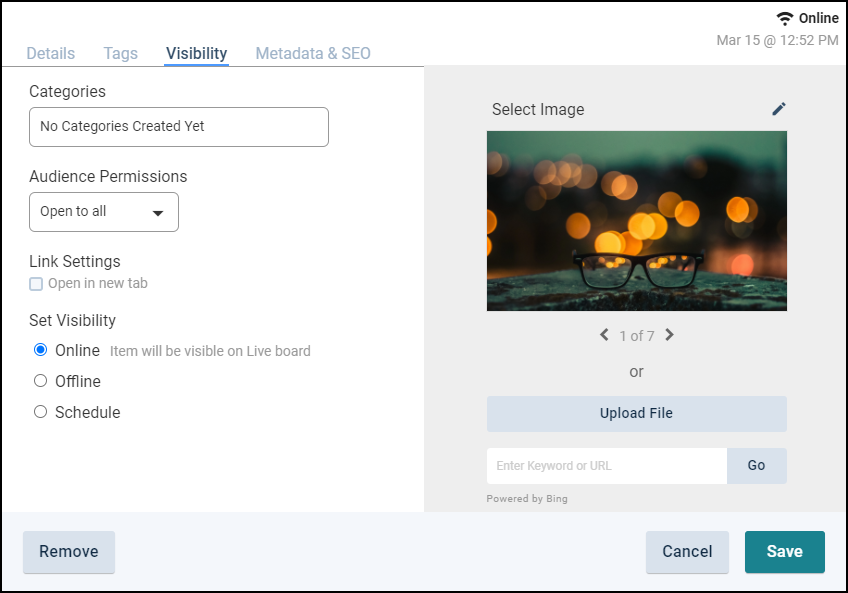Open the Audience Permissions dropdown

[104, 212]
